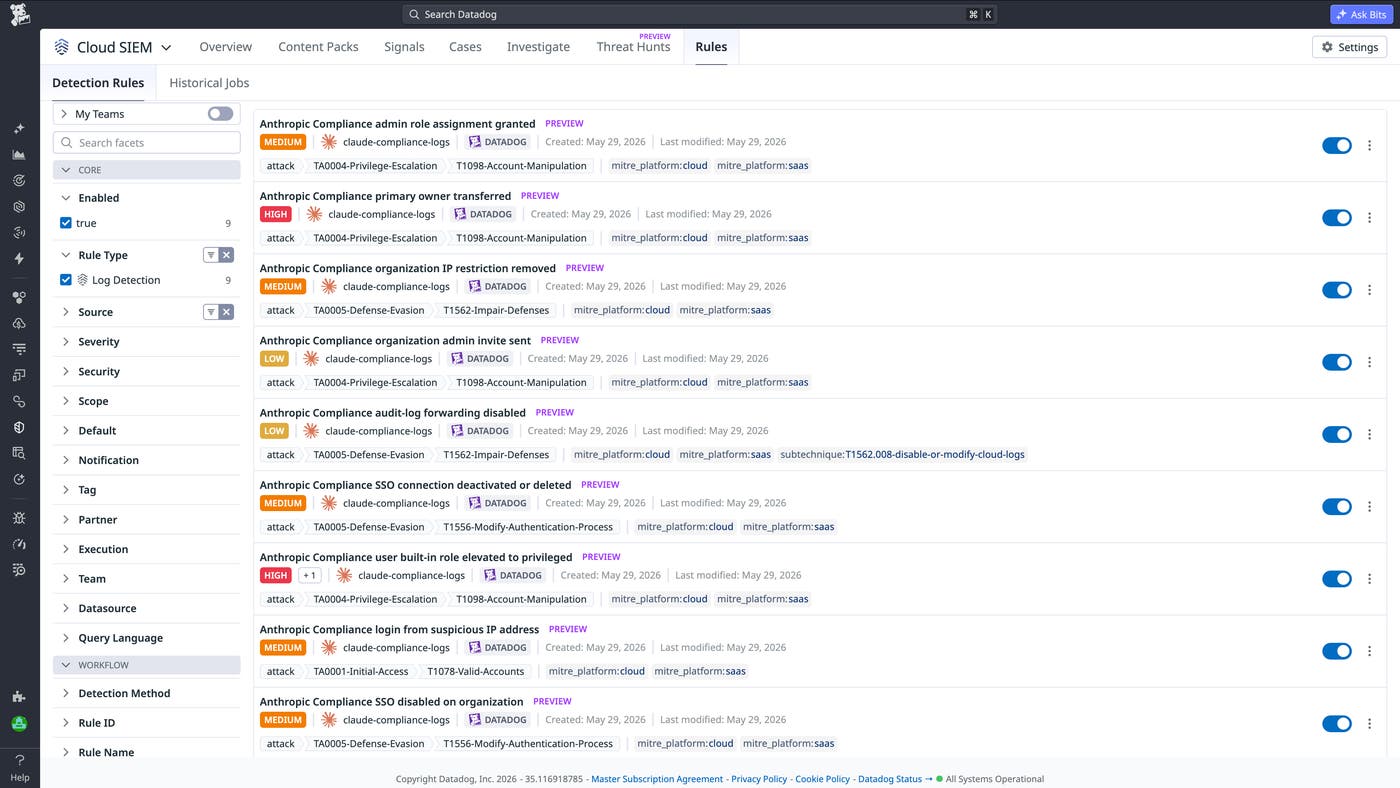Switch to the Historical Jobs tab
Image resolution: width=1400 pixels, height=788 pixels.
(209, 83)
